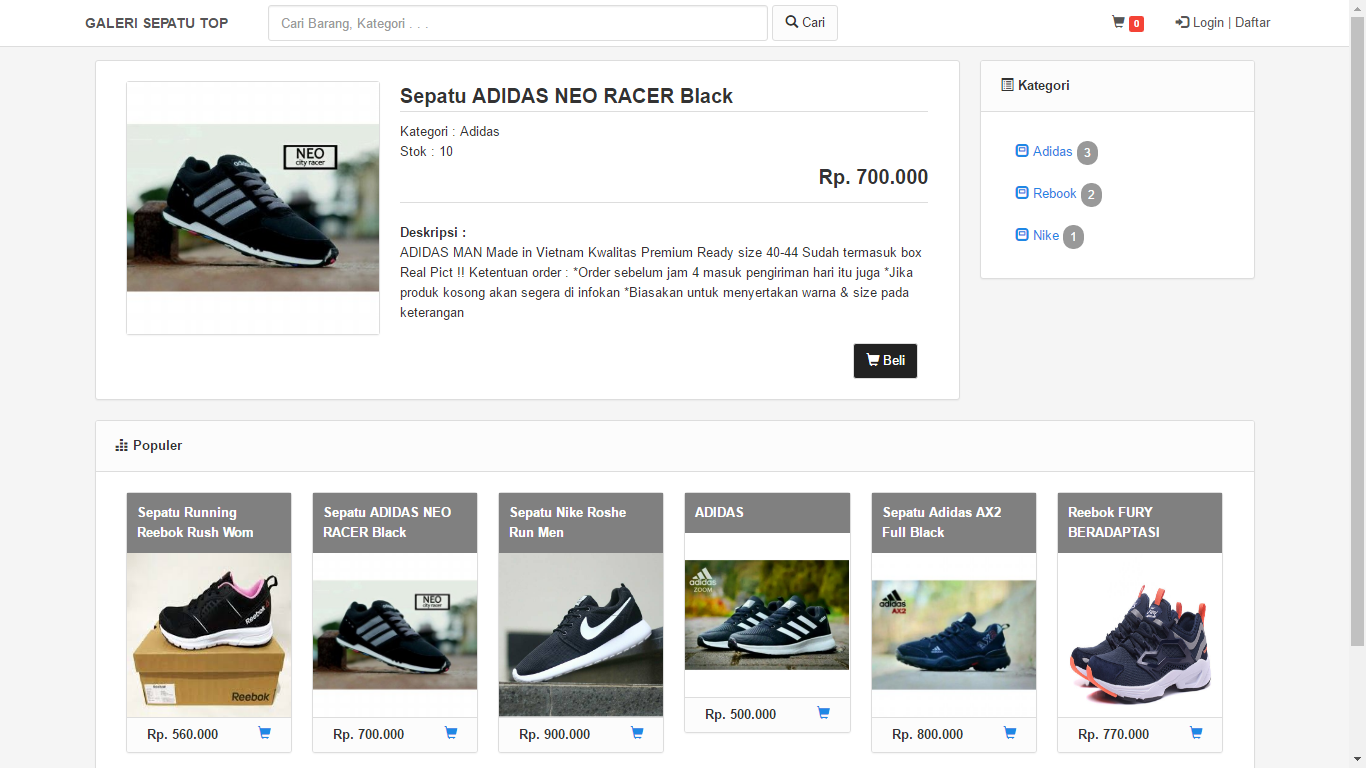Open the shopping cart icon in navbar
This screenshot has width=1366, height=768.
pos(1118,22)
